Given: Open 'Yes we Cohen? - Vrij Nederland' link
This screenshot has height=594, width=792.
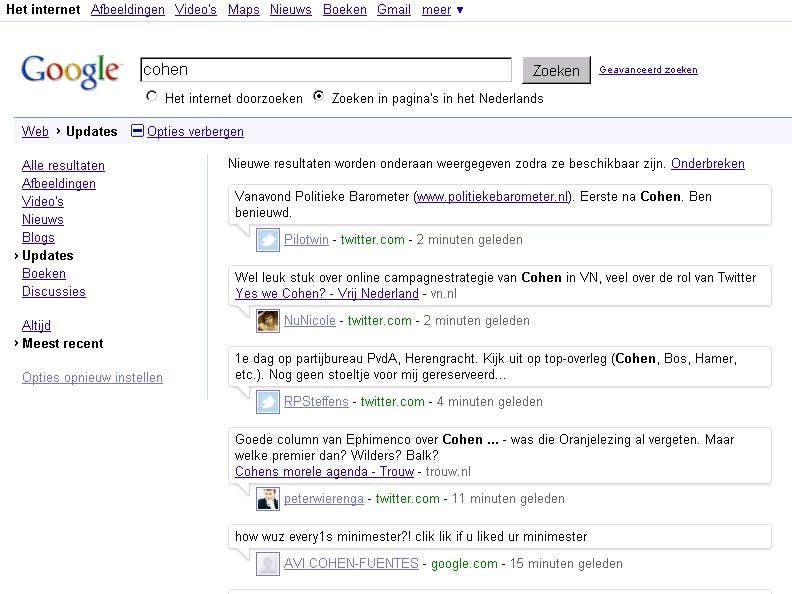Looking at the screenshot, I should (x=327, y=293).
